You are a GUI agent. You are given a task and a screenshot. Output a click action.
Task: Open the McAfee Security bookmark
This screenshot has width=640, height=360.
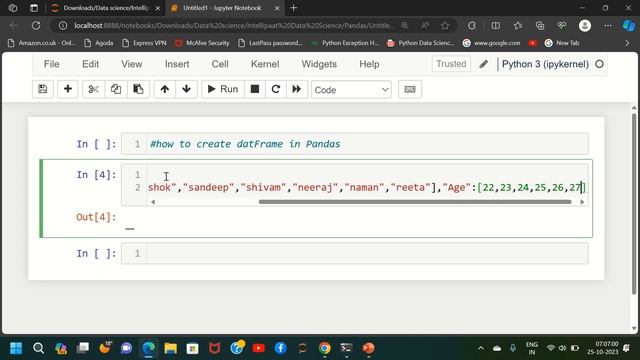tap(202, 43)
